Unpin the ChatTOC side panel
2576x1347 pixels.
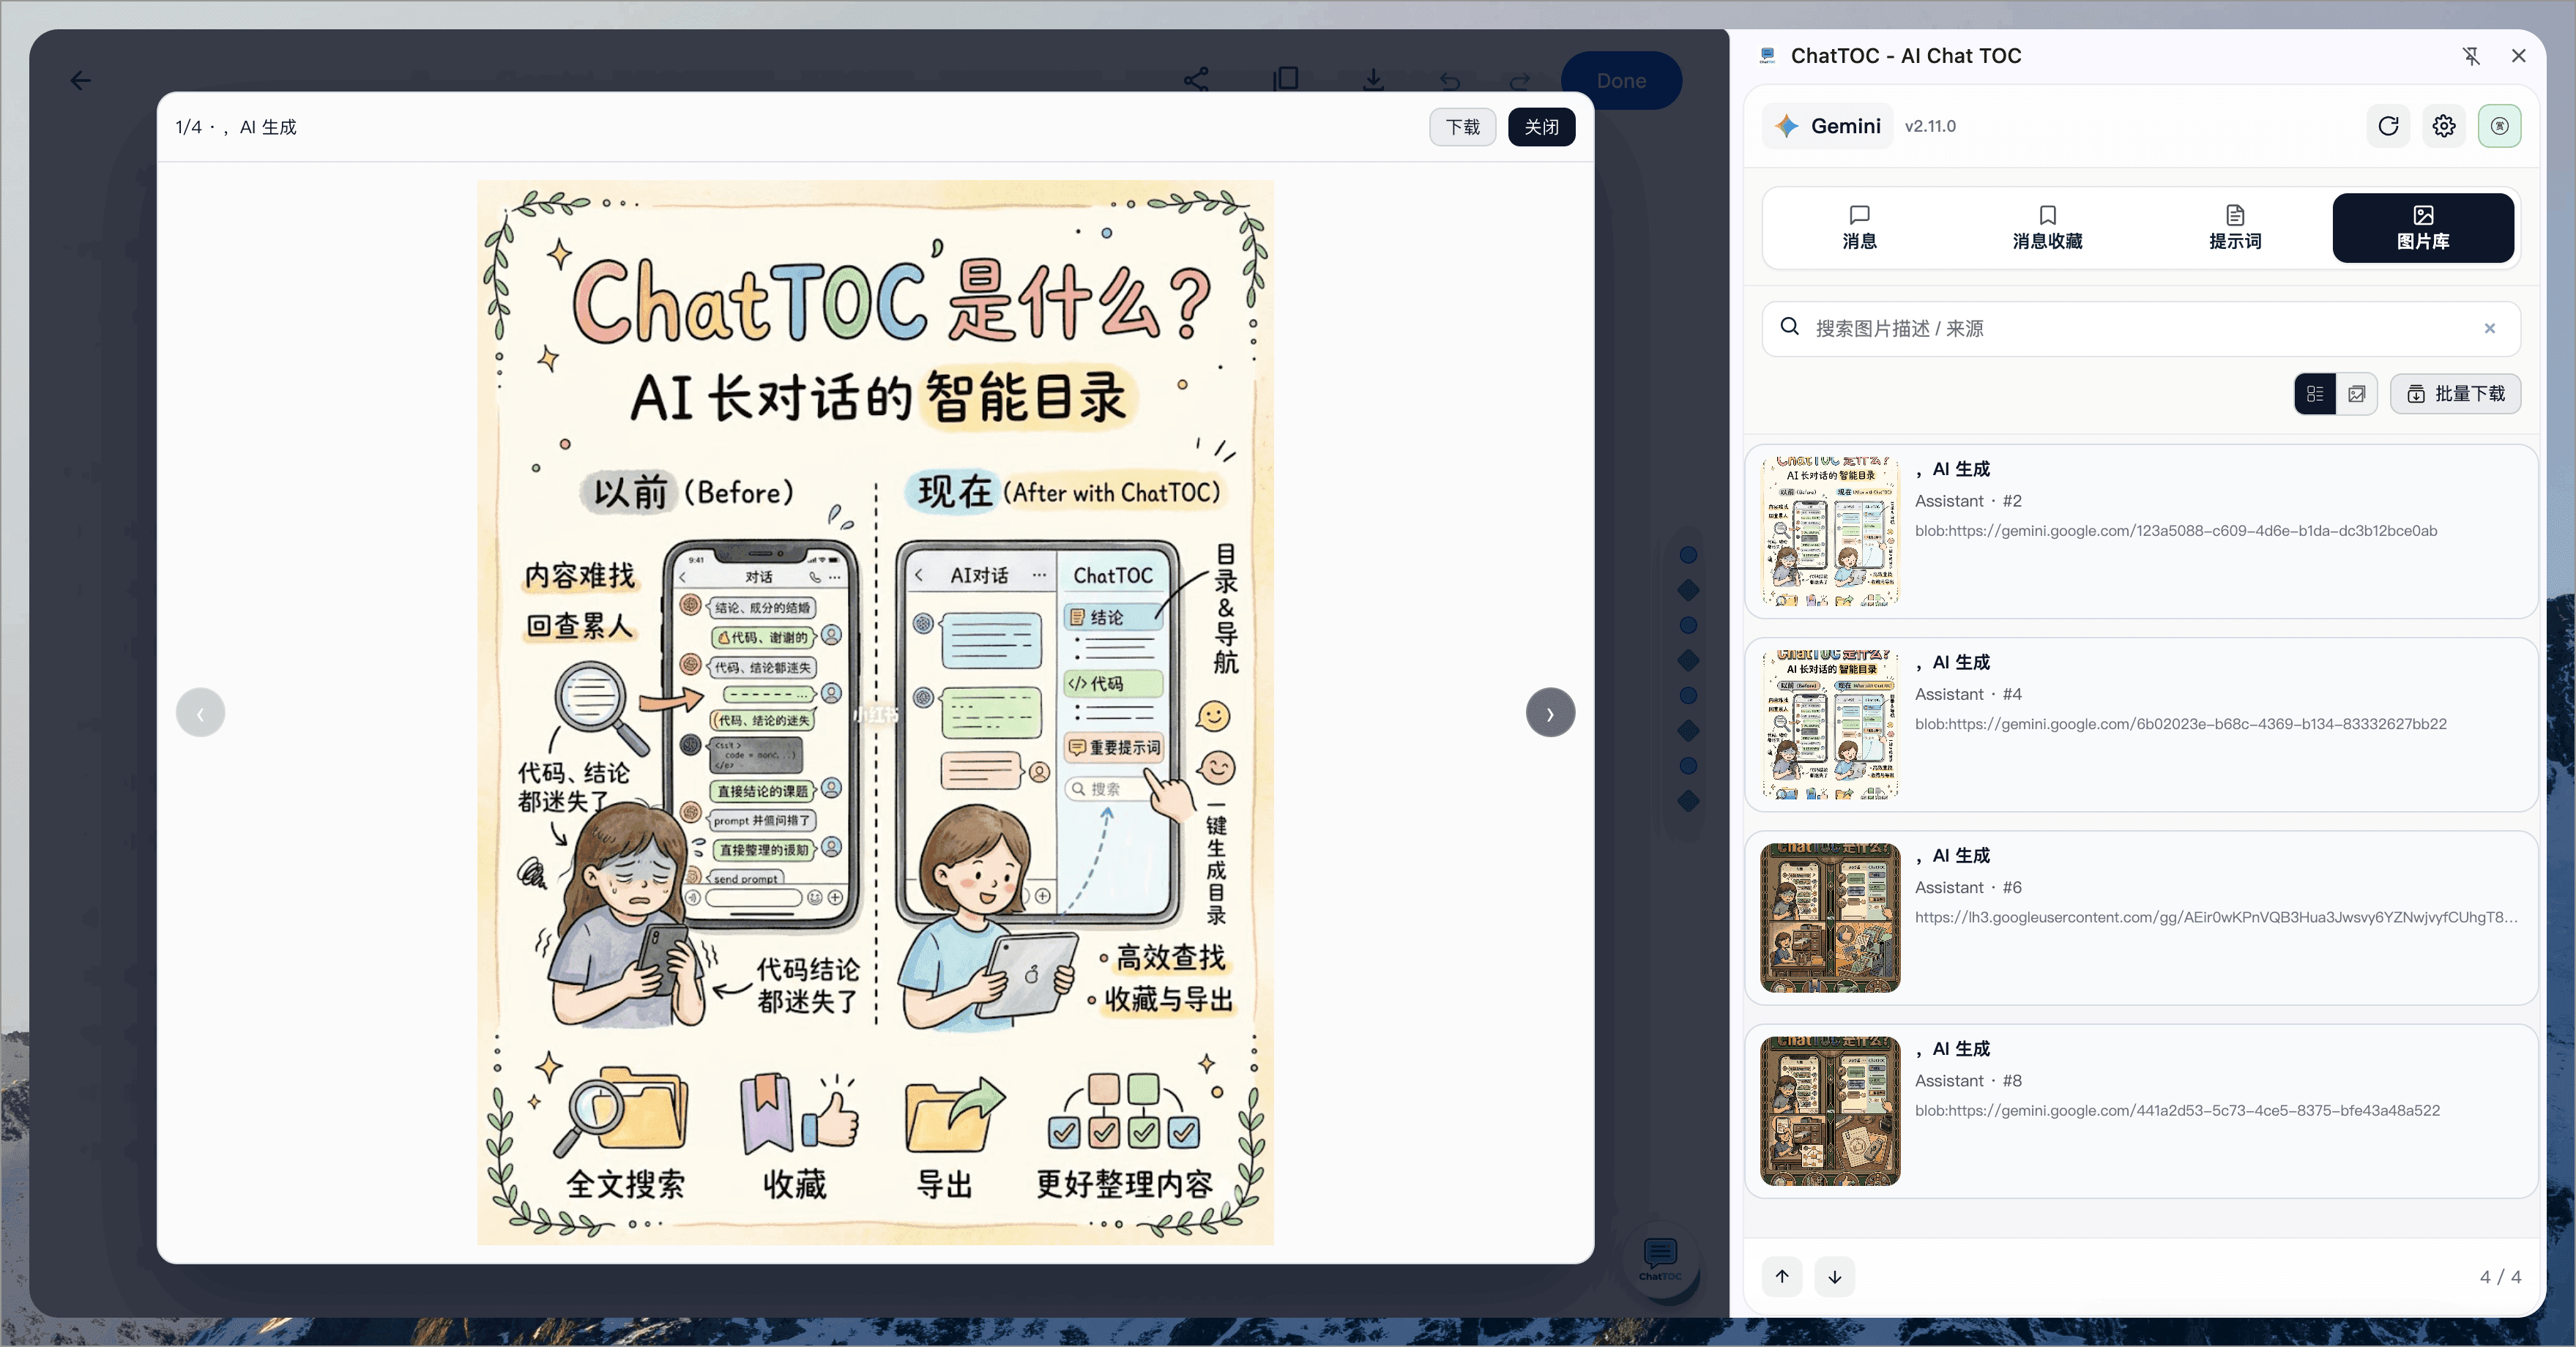tap(2471, 56)
